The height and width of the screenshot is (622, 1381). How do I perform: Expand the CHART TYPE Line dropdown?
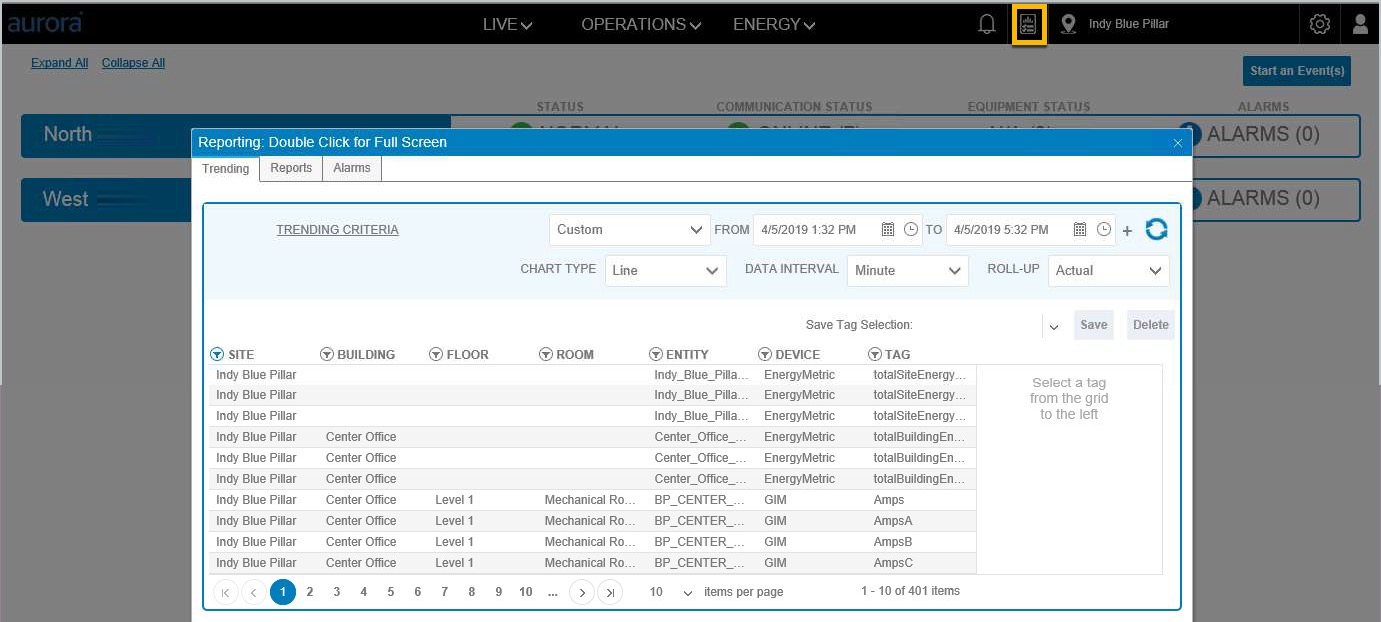[x=666, y=270]
